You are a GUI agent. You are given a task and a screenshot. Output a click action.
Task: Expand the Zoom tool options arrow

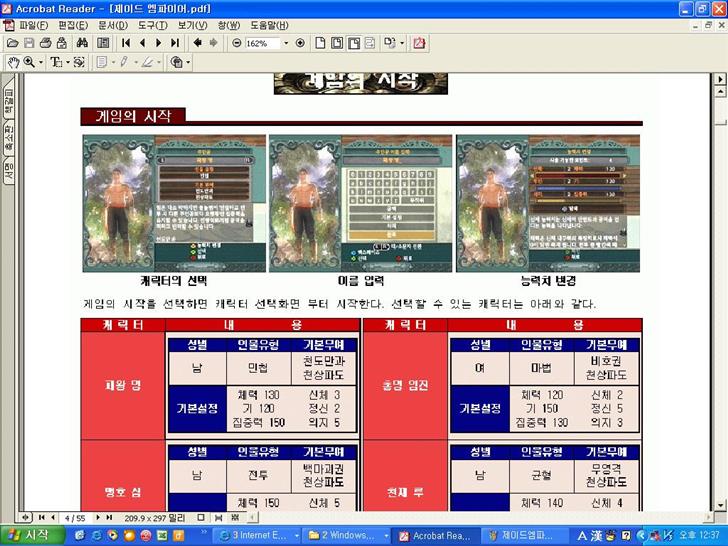click(x=41, y=62)
